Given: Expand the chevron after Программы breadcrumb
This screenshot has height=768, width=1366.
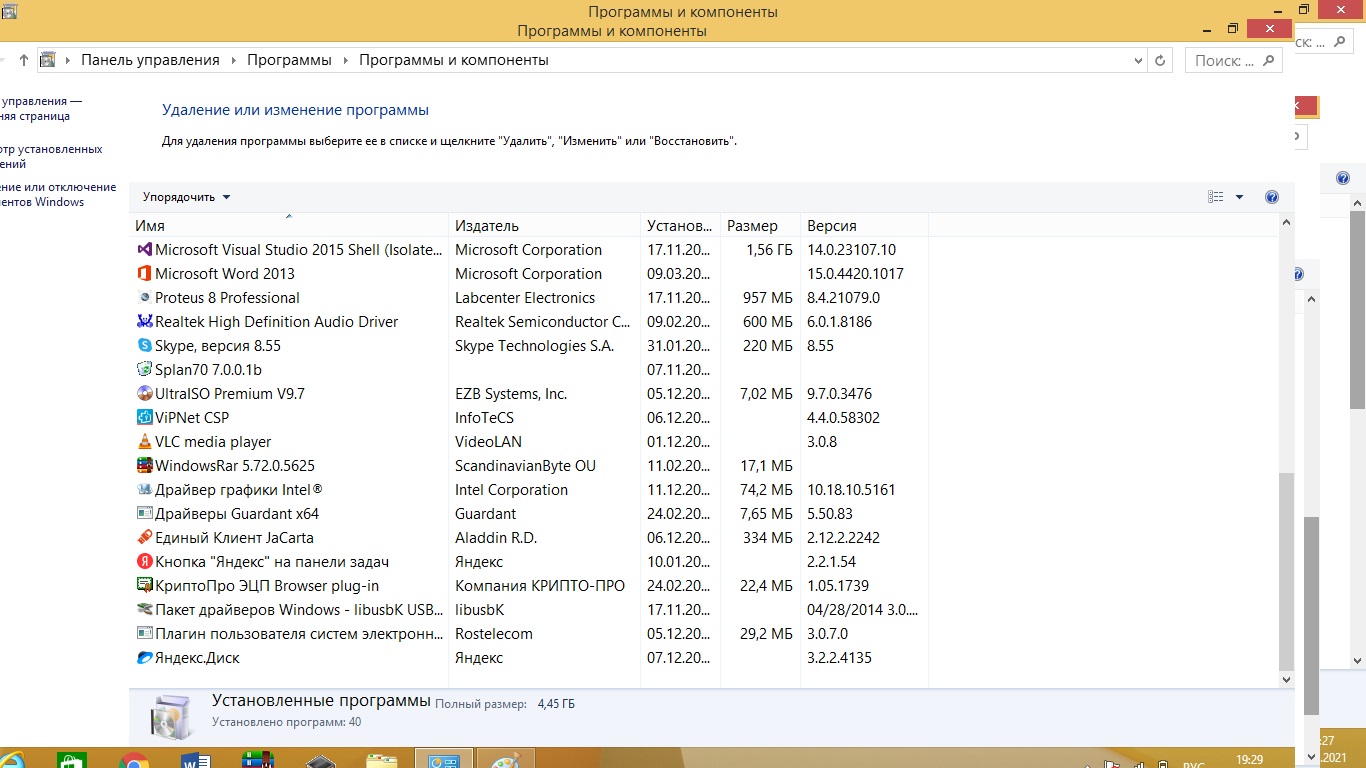Looking at the screenshot, I should [345, 60].
